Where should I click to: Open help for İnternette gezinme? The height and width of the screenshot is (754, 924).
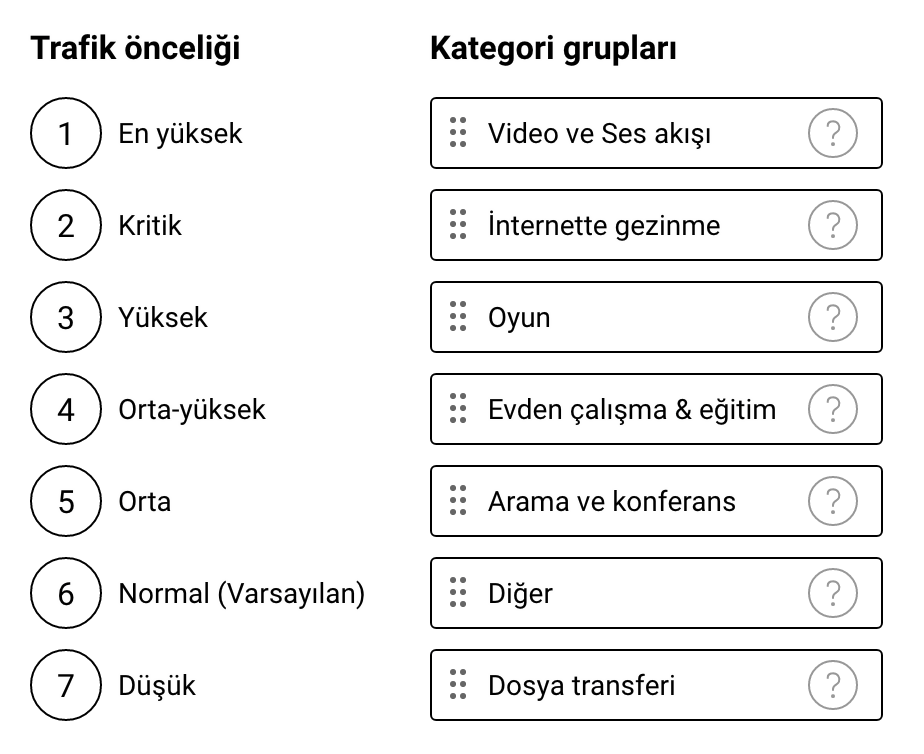pyautogui.click(x=832, y=225)
